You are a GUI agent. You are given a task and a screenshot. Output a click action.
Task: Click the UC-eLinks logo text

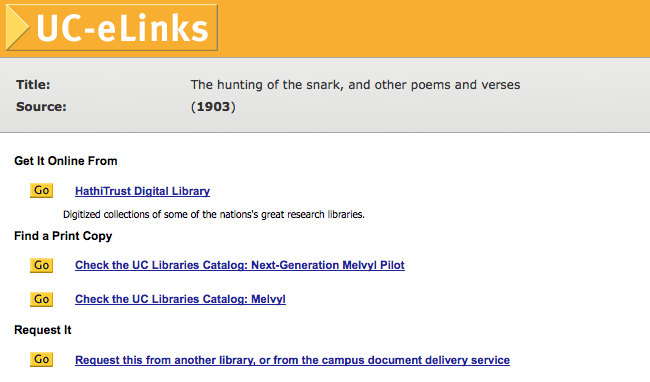coord(122,28)
